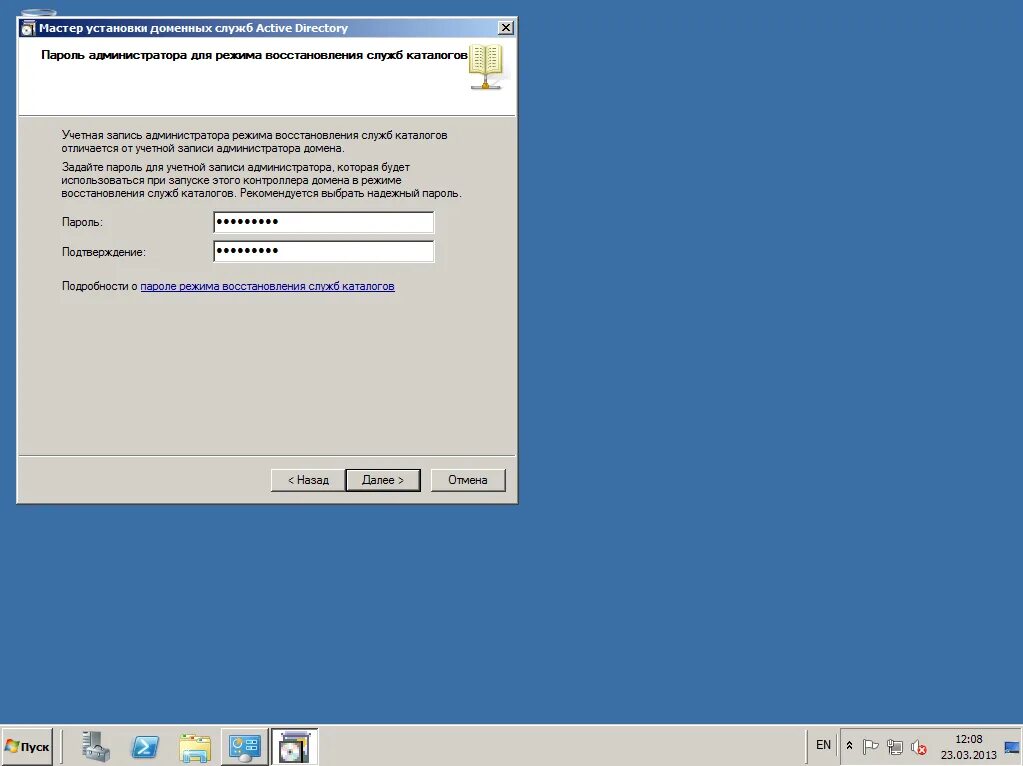Open the пароле режима восстановления служб каталогов link
This screenshot has width=1023, height=766.
[267, 286]
